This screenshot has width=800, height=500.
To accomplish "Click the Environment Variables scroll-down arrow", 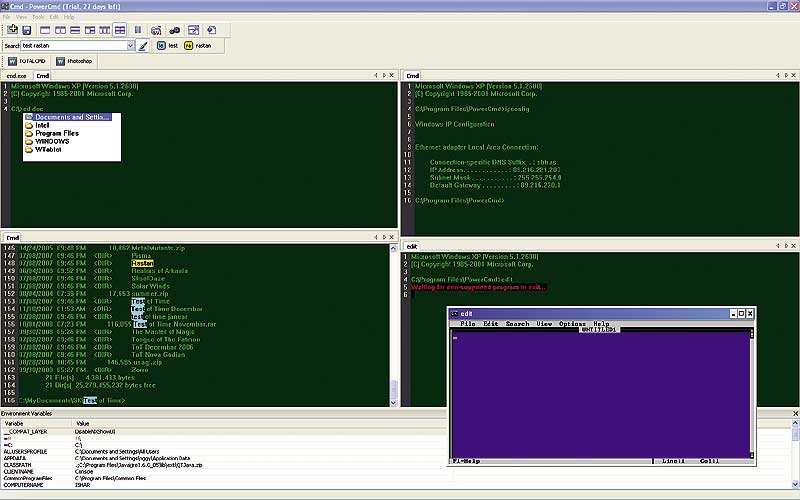I will click(795, 484).
